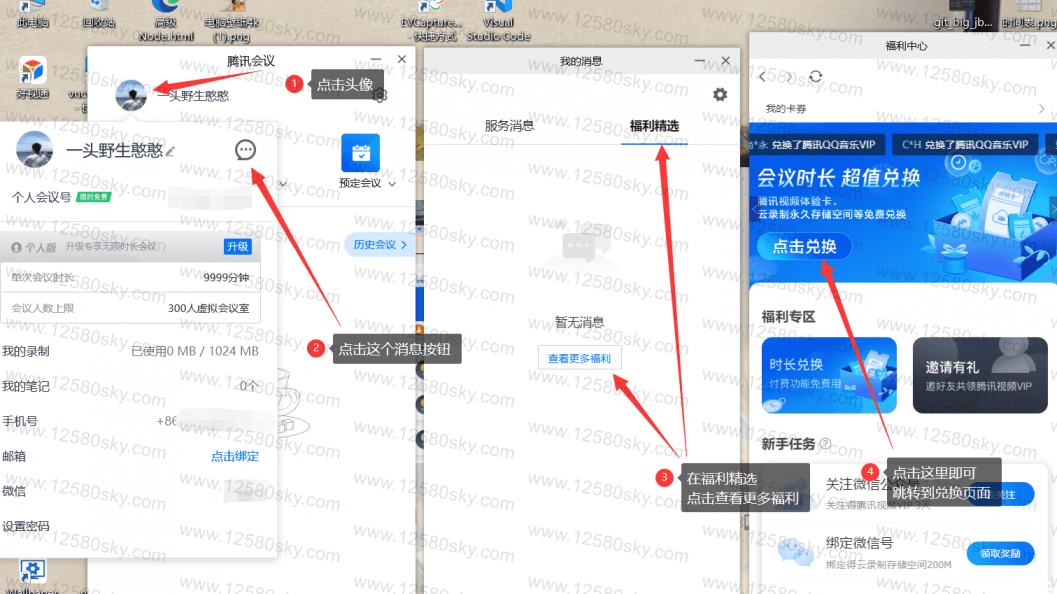
Task: Open 好视通 desktop icon
Action: point(32,79)
